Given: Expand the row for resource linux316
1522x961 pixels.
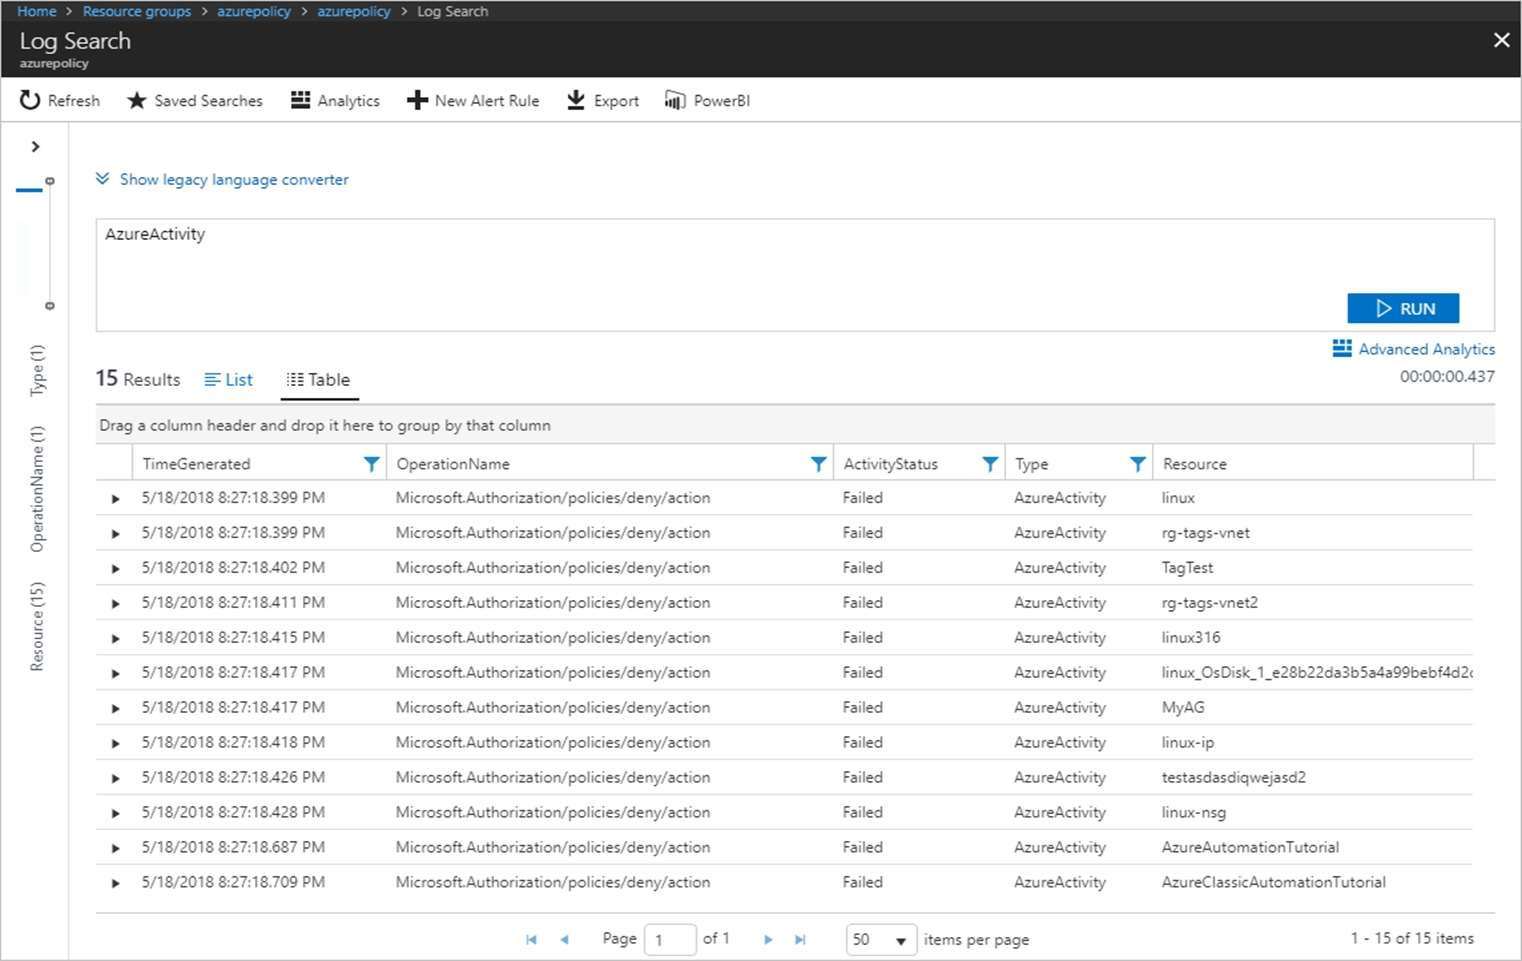Looking at the screenshot, I should point(115,638).
